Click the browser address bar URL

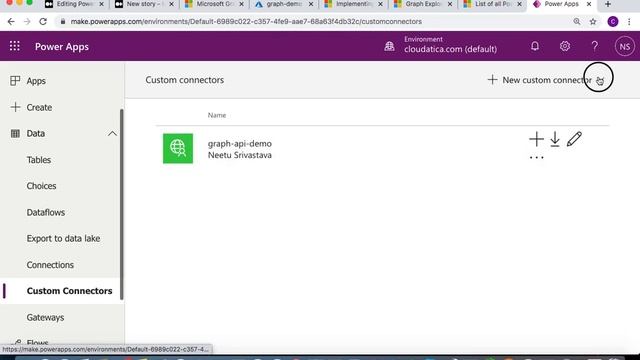point(246,22)
